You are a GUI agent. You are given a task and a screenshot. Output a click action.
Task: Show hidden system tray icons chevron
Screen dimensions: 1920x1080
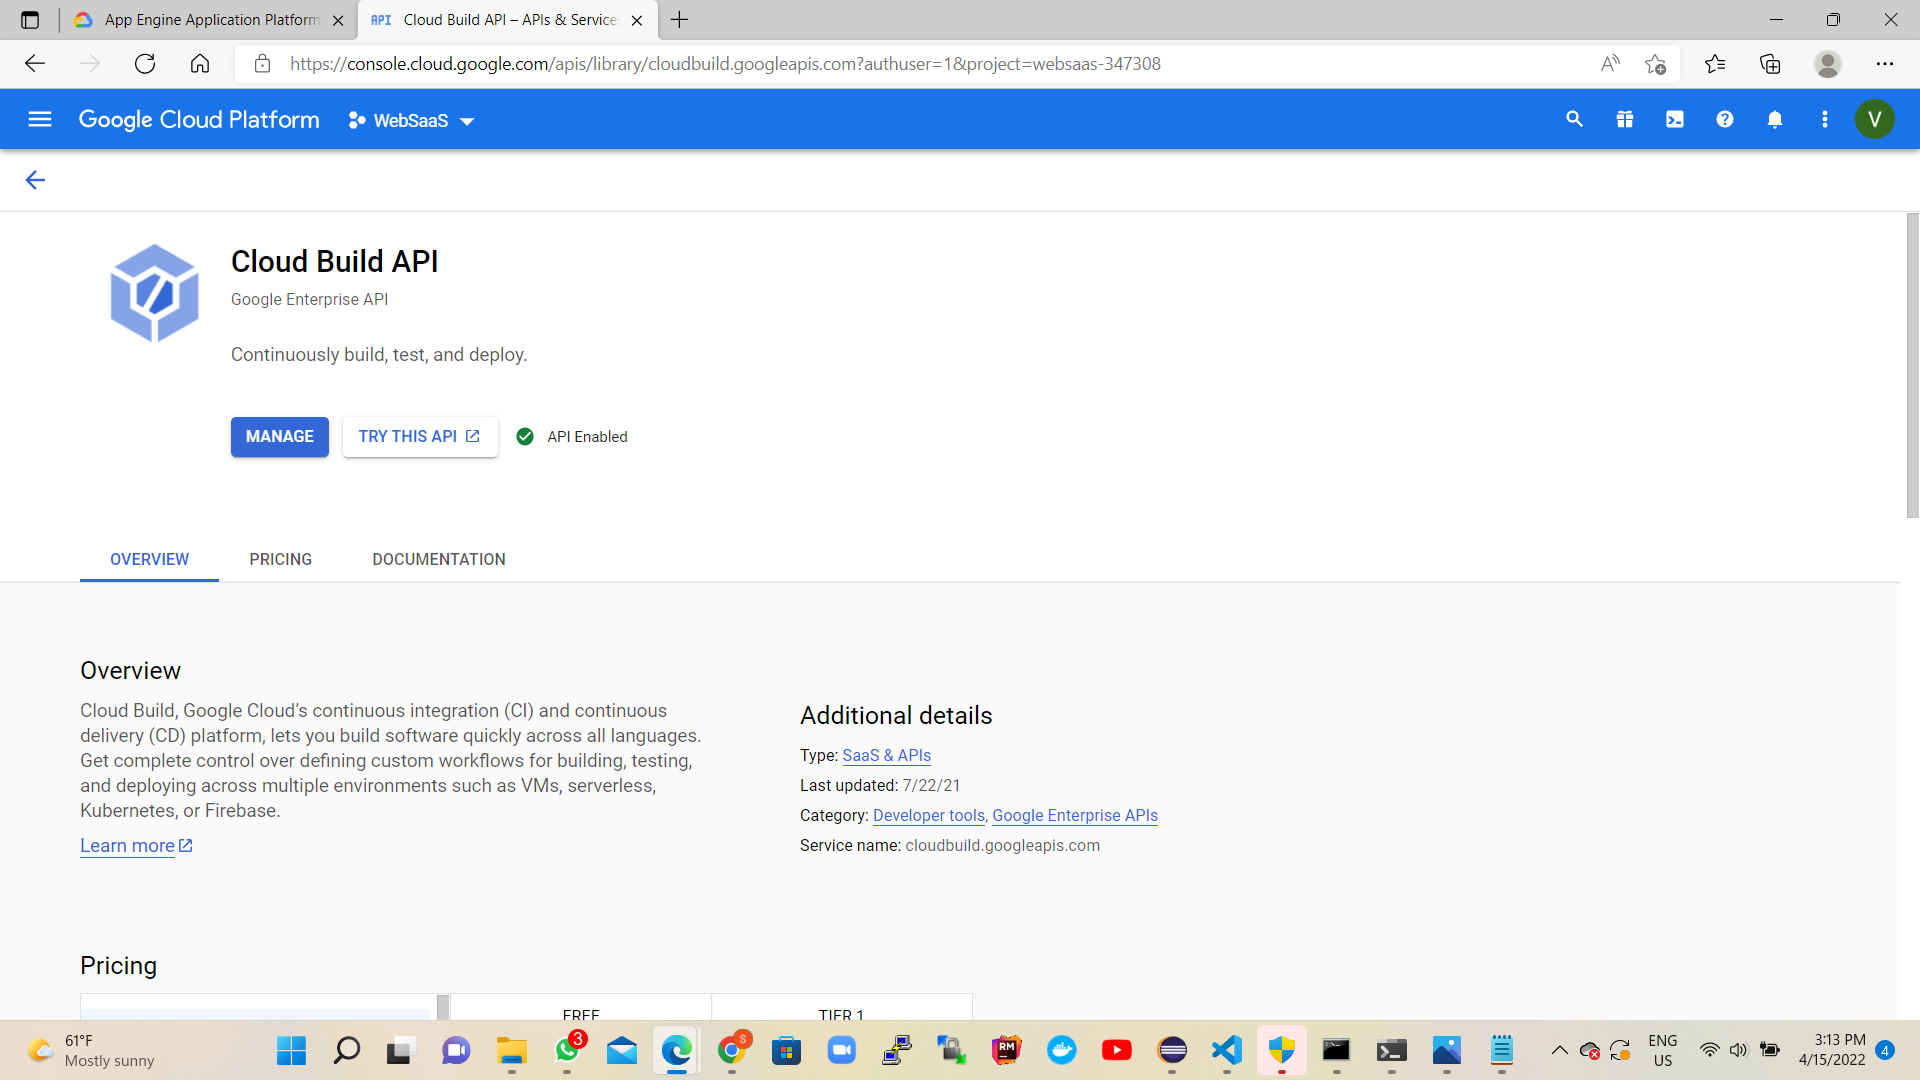[1559, 1050]
